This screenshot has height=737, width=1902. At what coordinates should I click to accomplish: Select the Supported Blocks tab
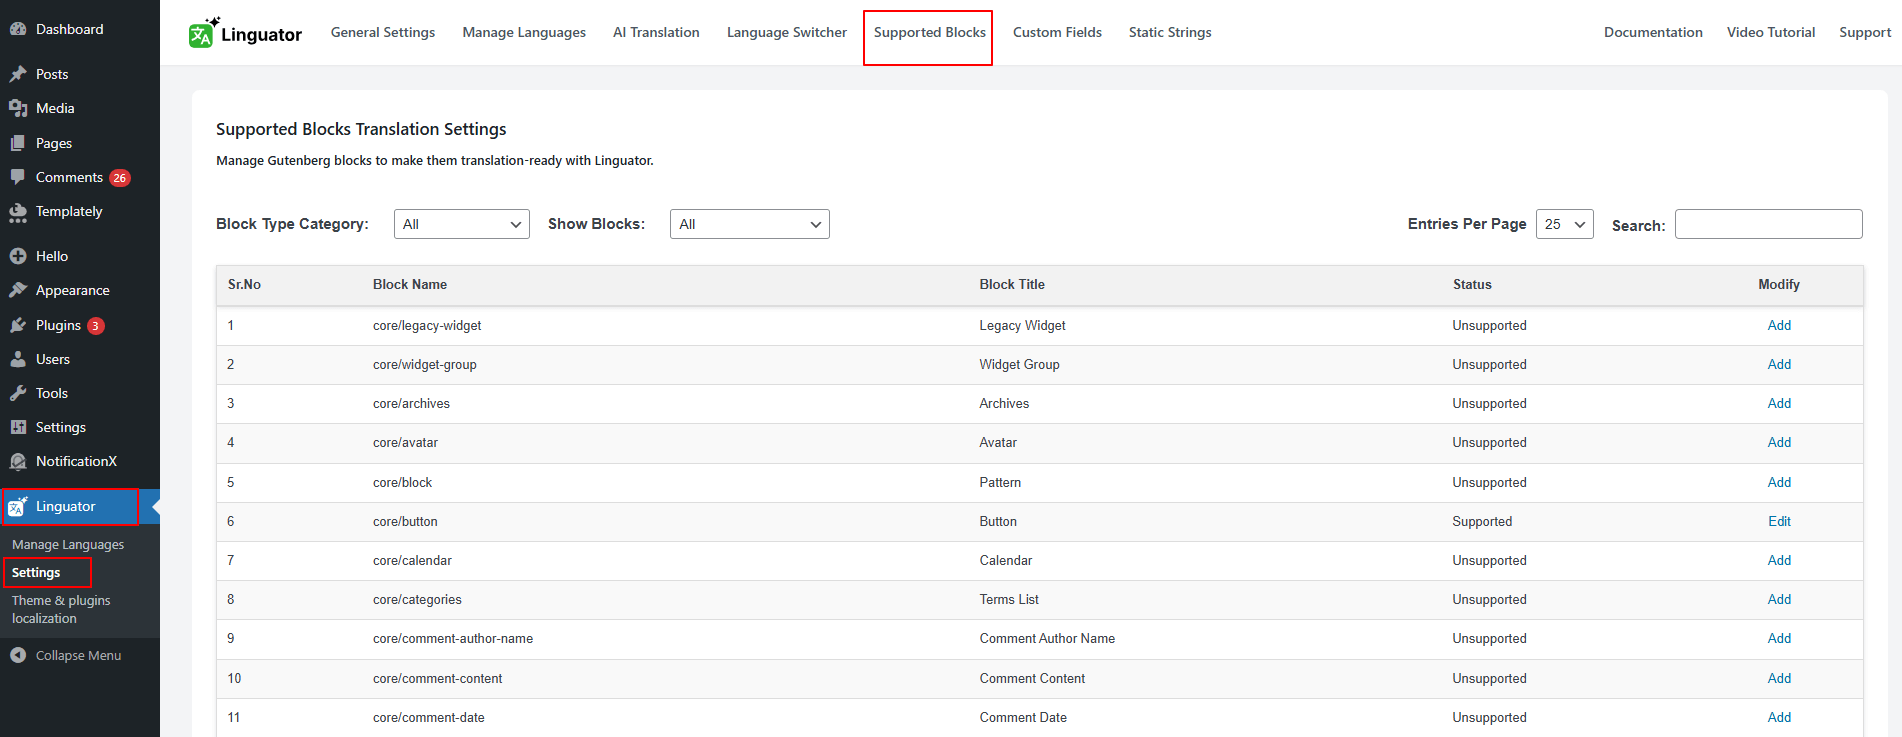click(930, 32)
